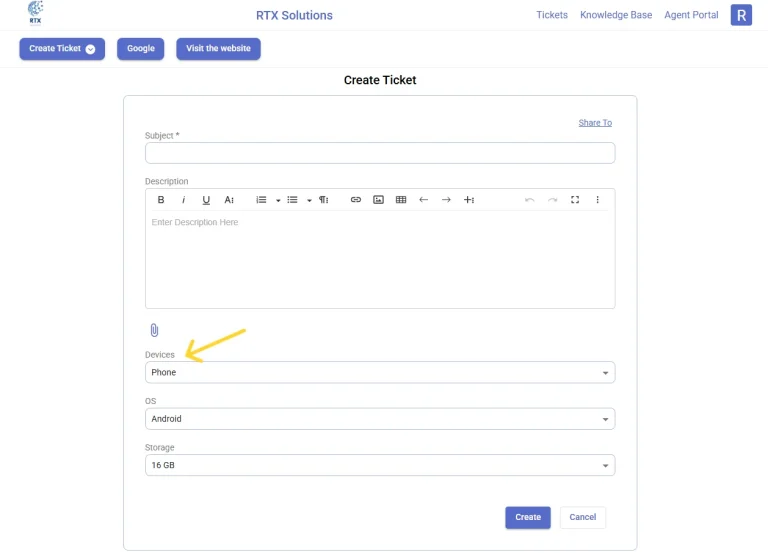Open the Devices dropdown showing Phone
Viewport: 768px width, 553px height.
click(380, 373)
